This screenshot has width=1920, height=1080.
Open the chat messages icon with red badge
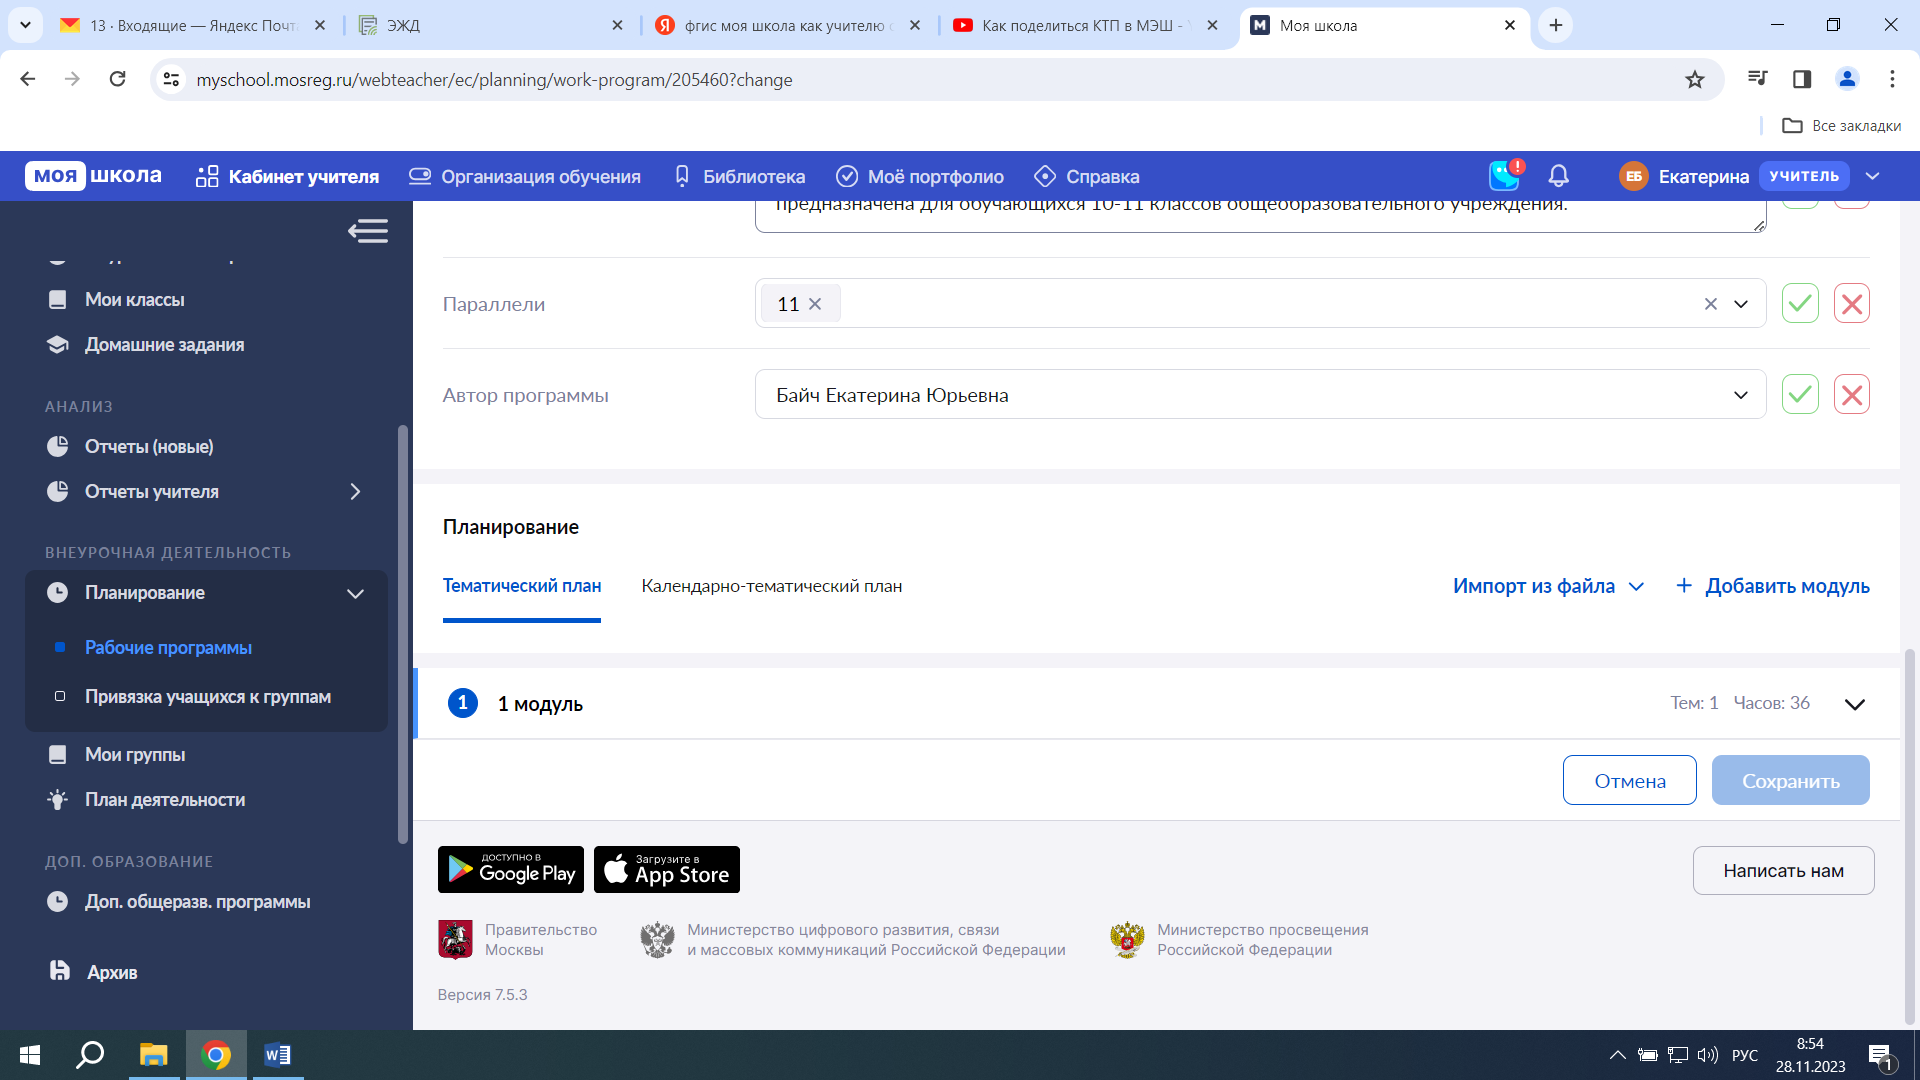click(x=1504, y=175)
